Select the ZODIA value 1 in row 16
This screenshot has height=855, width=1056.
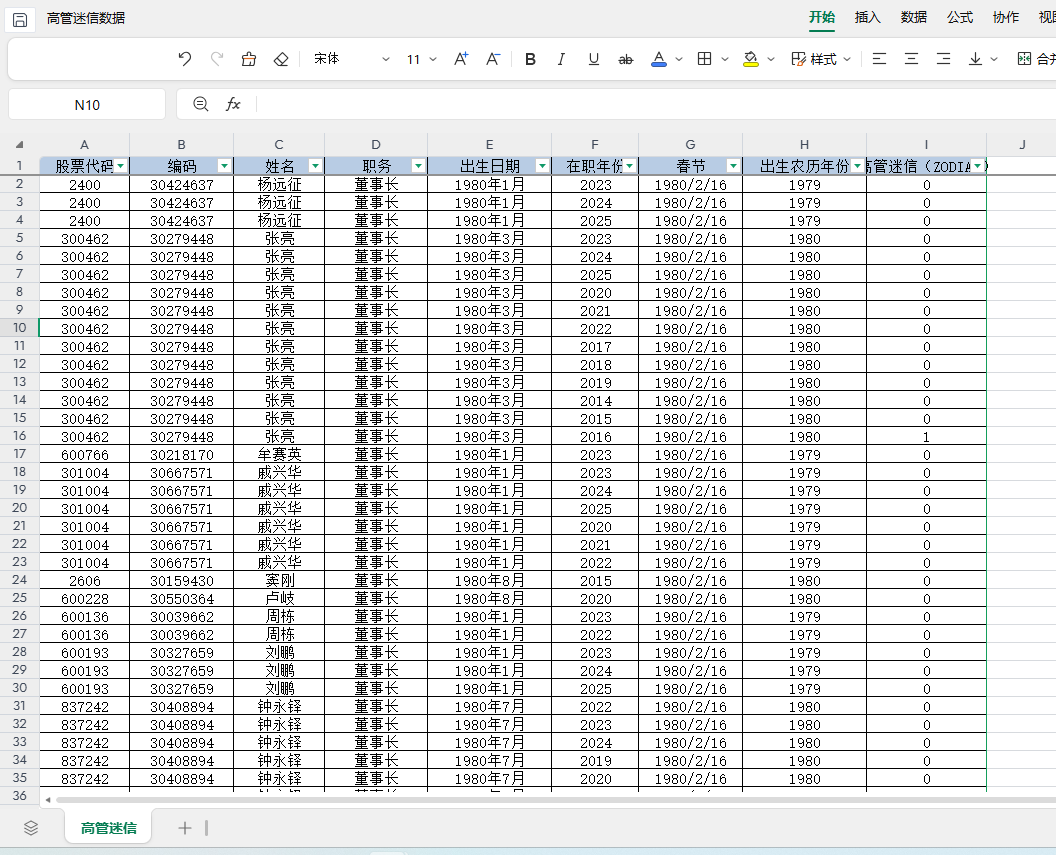pyautogui.click(x=926, y=436)
